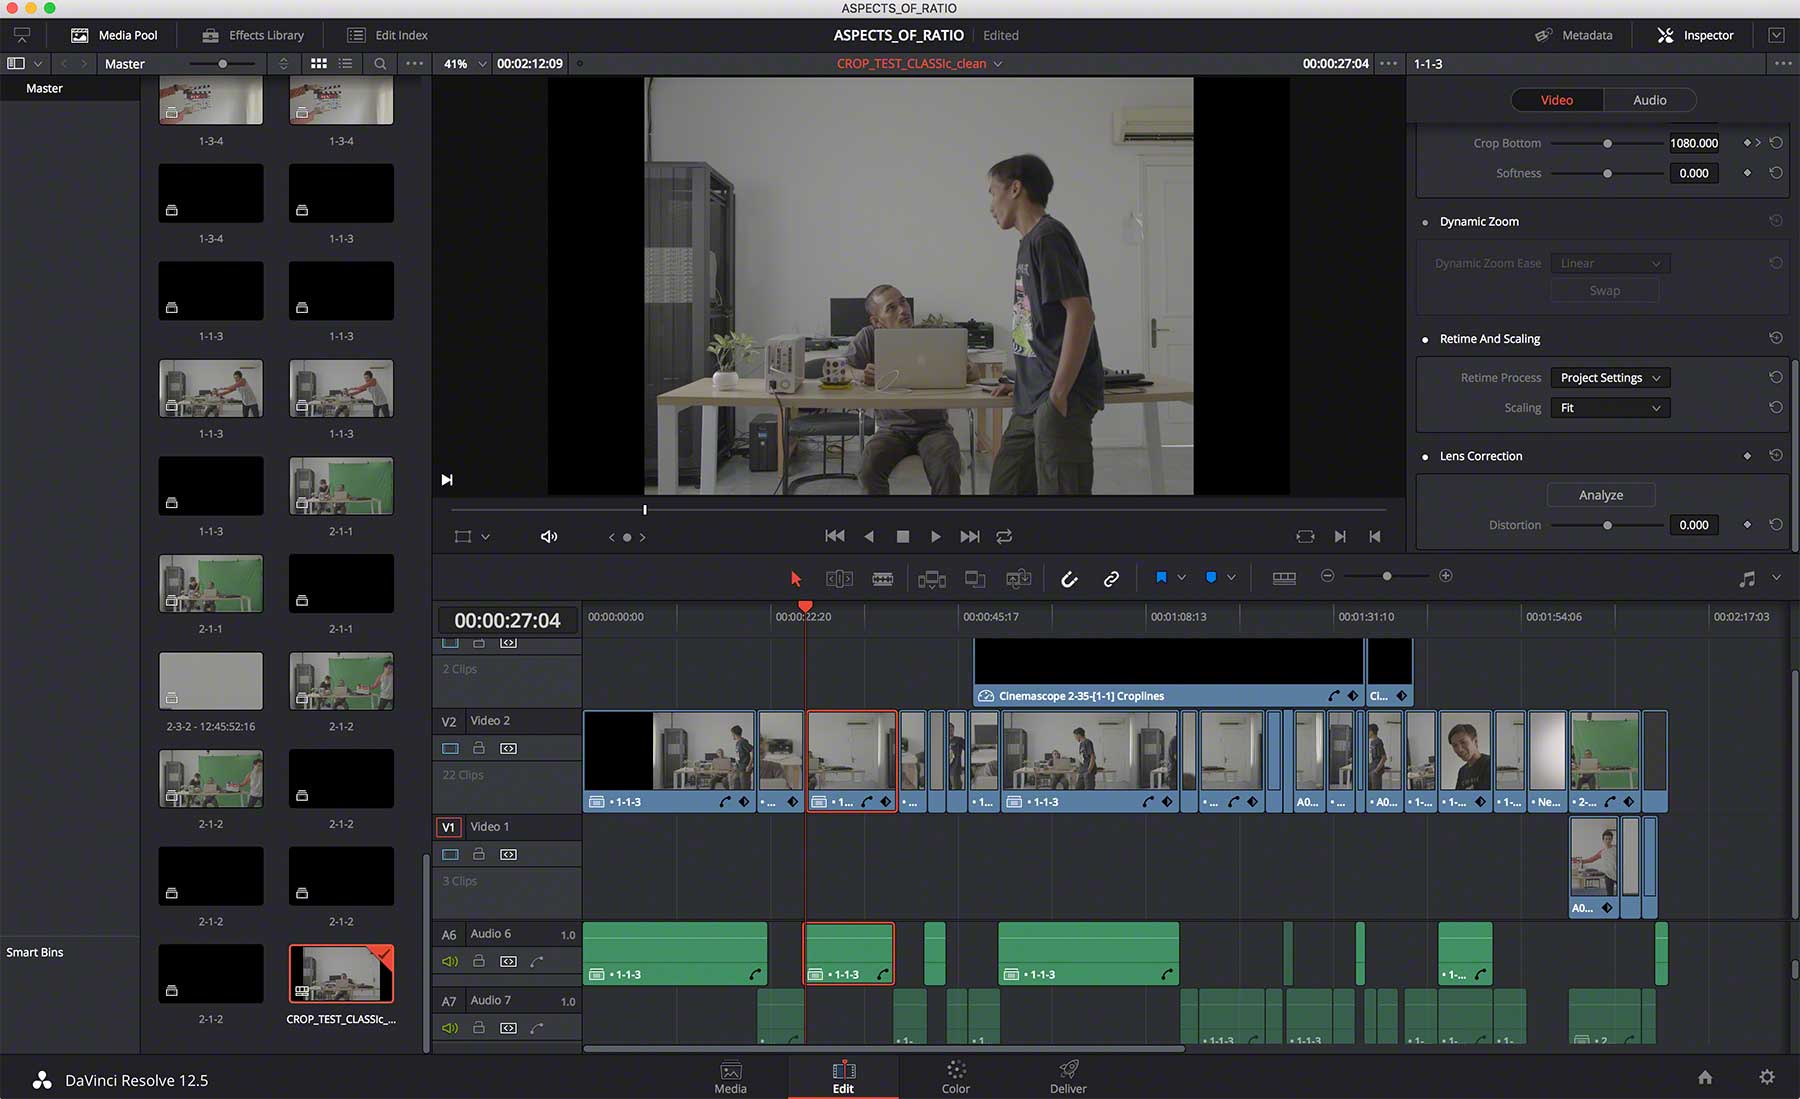Select the arrow selection mode tool

tap(796, 578)
